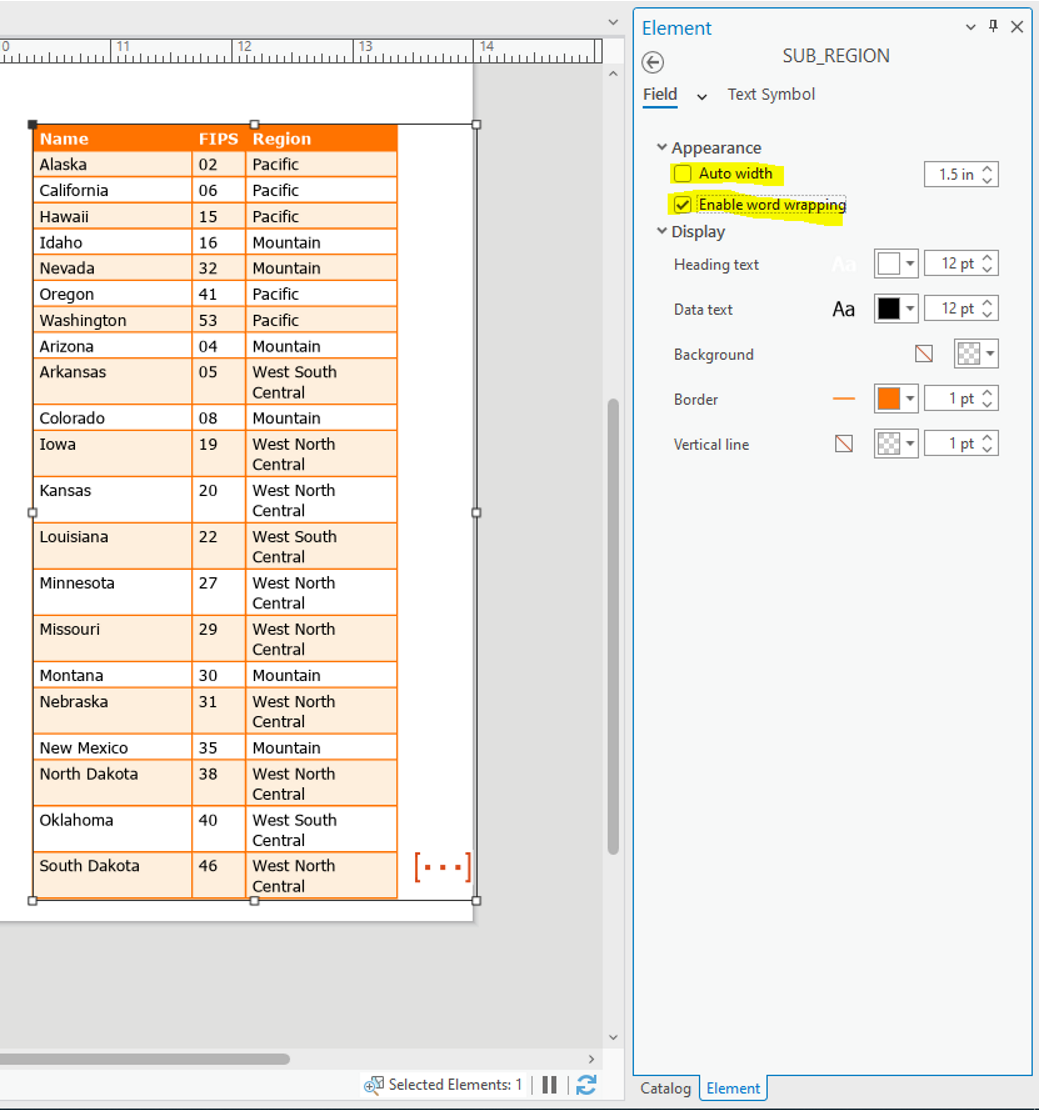Open the Border color dropdown

coord(908,398)
